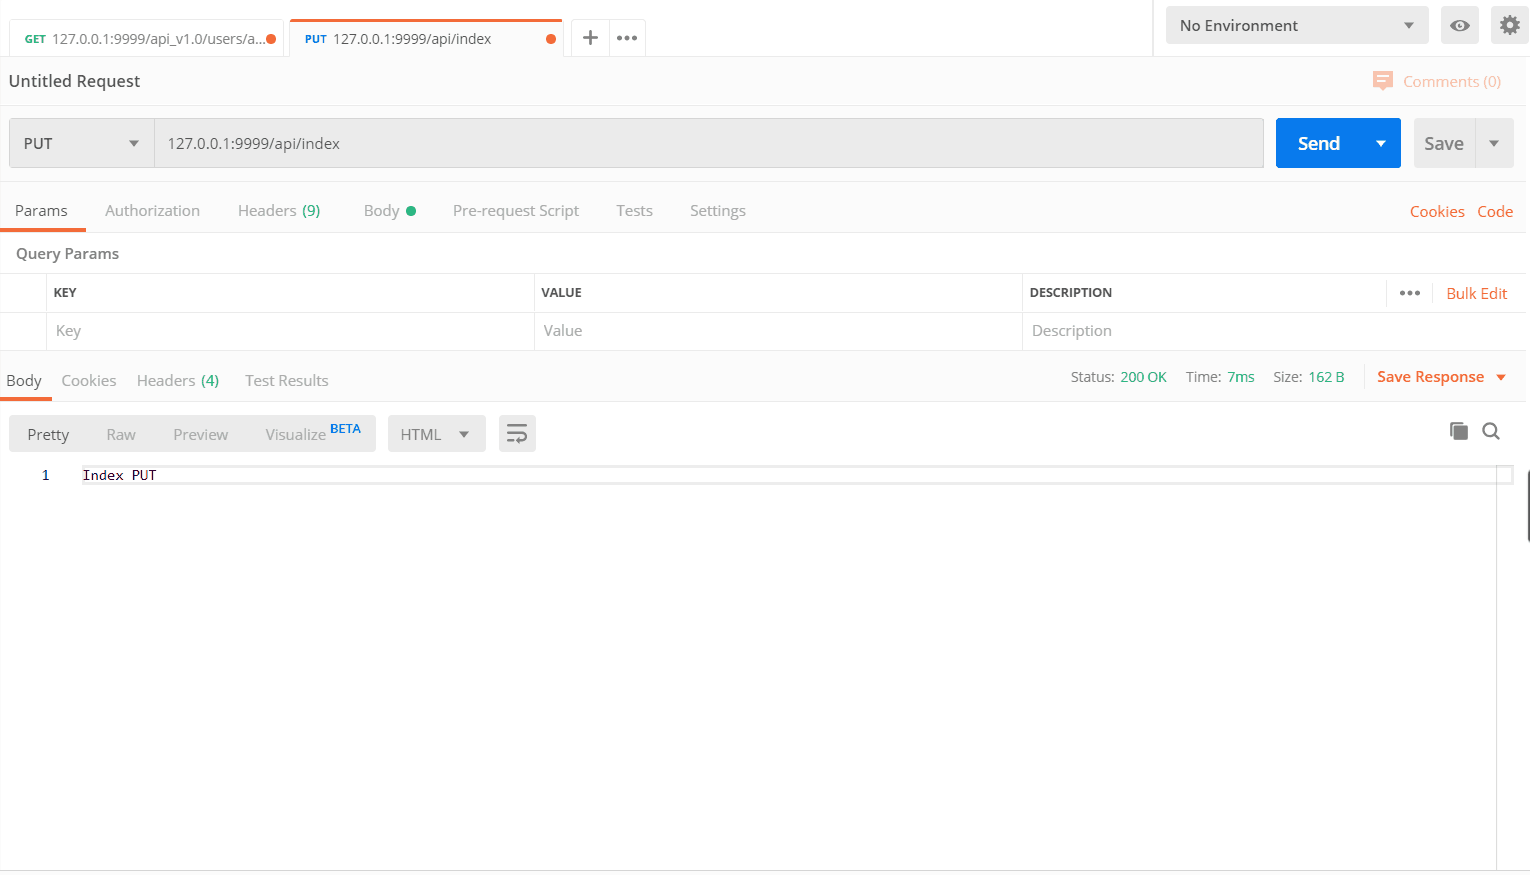Open the HTML response format dropdown
1530x875 pixels.
[x=436, y=433]
